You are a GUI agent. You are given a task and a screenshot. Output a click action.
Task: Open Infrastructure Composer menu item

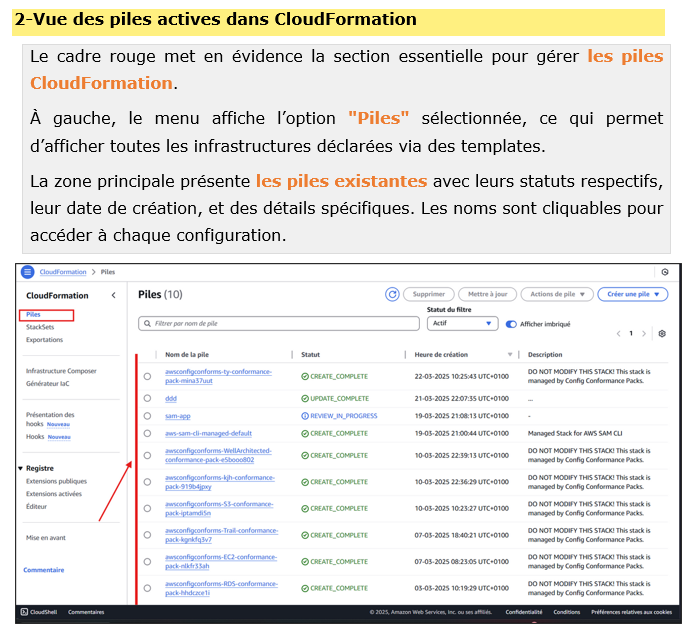pyautogui.click(x=61, y=371)
